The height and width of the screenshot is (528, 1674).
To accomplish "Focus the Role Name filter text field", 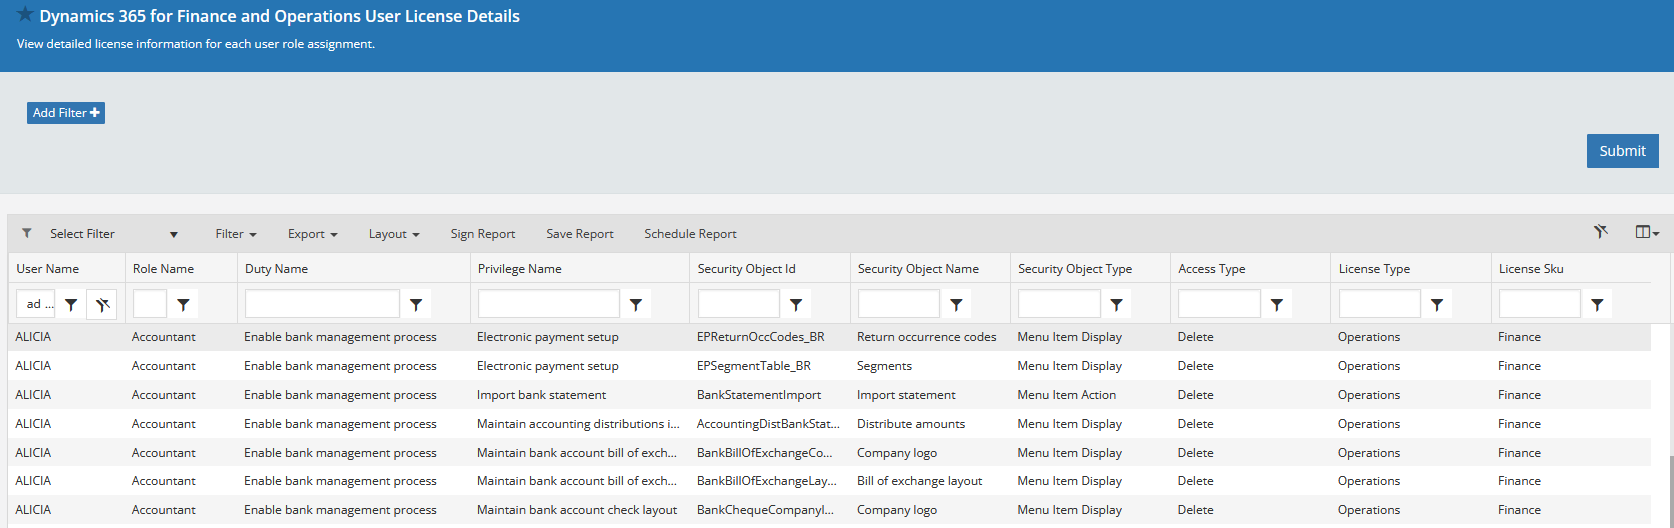I will (150, 304).
